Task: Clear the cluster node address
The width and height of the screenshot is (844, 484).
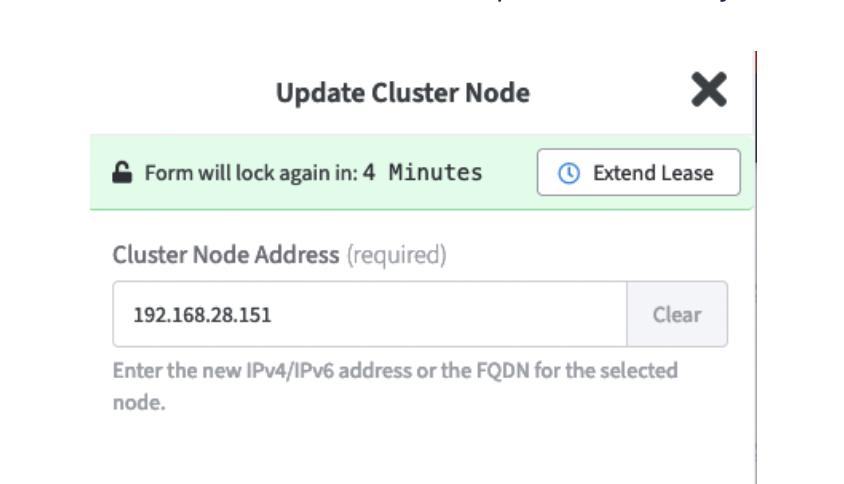Action: pos(676,314)
